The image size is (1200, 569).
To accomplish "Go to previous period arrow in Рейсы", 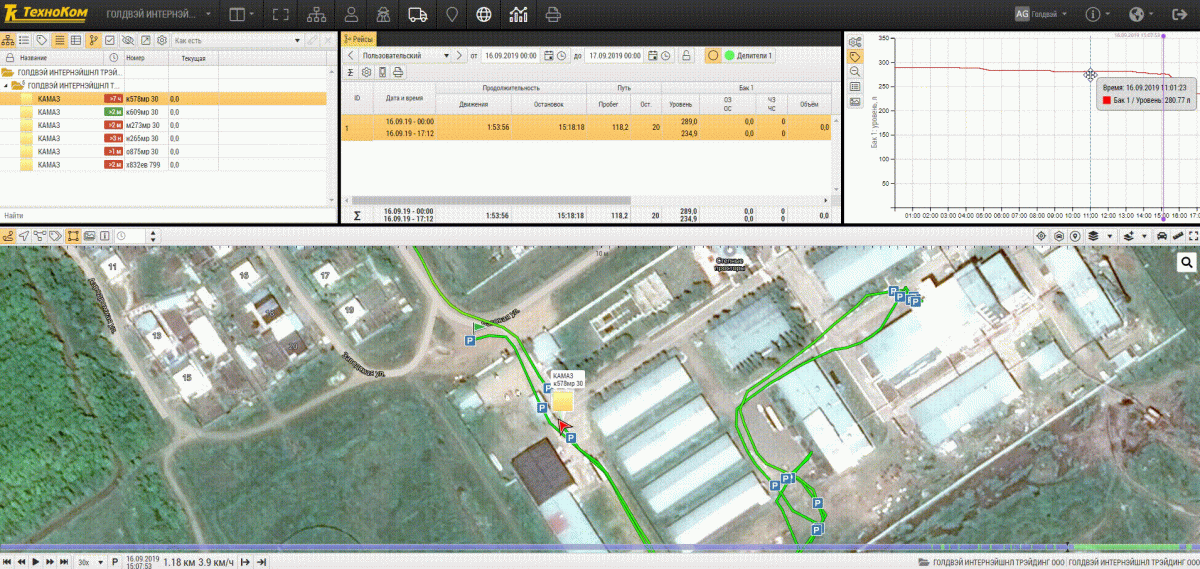I will click(351, 56).
